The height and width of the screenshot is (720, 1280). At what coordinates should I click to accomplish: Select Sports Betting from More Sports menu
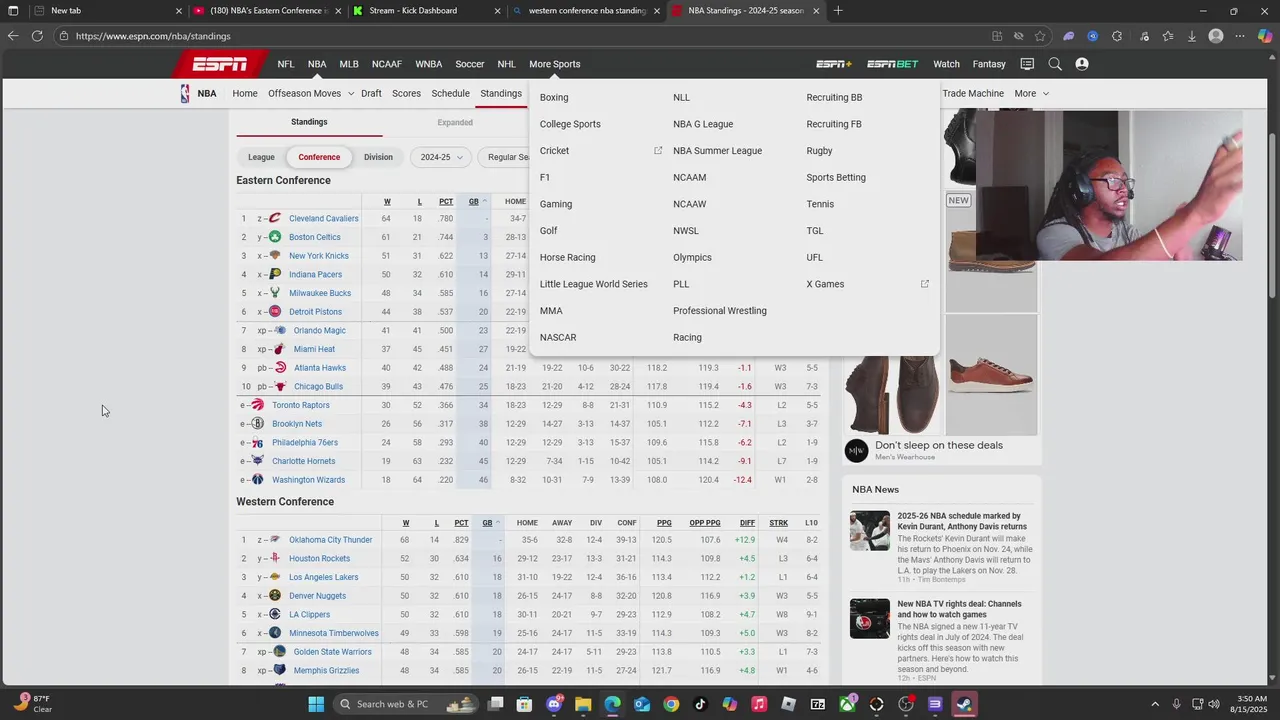(x=836, y=177)
